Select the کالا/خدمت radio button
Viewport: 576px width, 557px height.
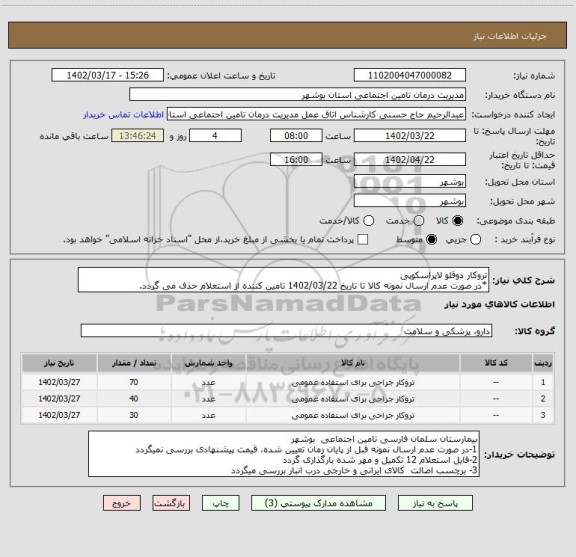click(368, 221)
